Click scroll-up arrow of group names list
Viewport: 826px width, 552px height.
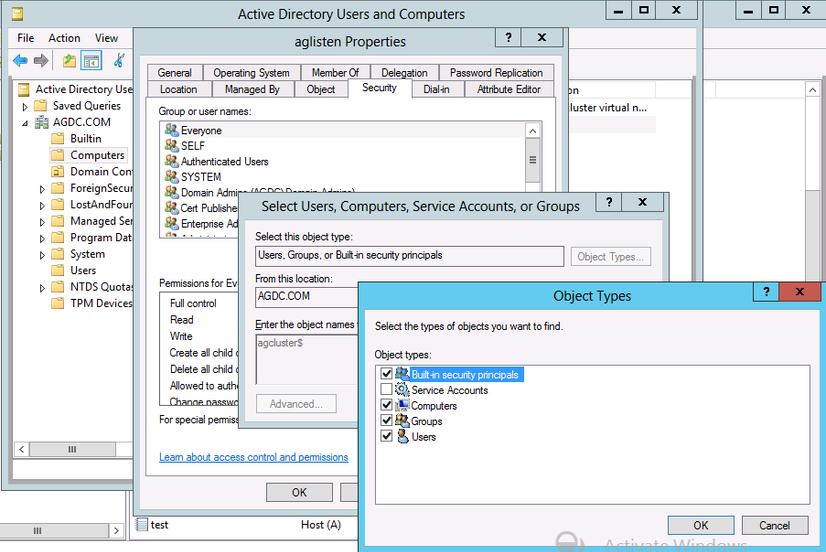click(x=533, y=131)
